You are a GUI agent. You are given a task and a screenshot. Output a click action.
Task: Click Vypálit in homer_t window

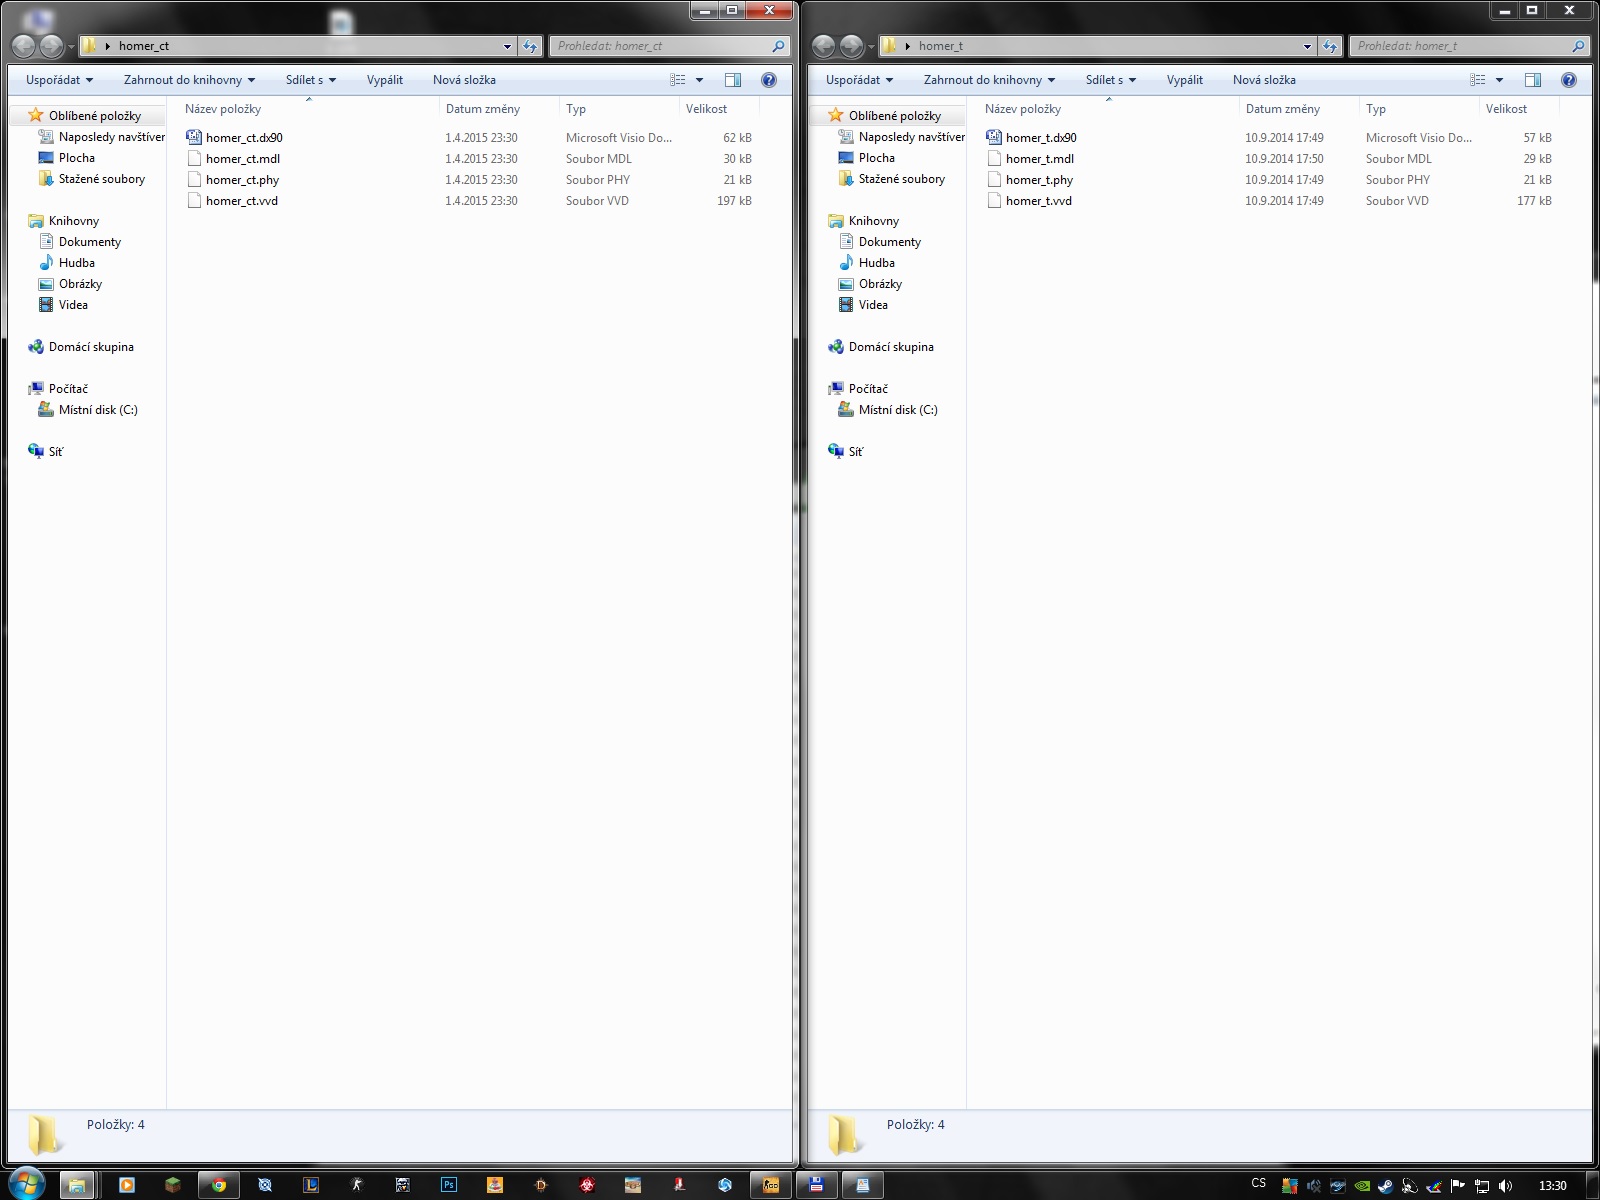pyautogui.click(x=1185, y=80)
